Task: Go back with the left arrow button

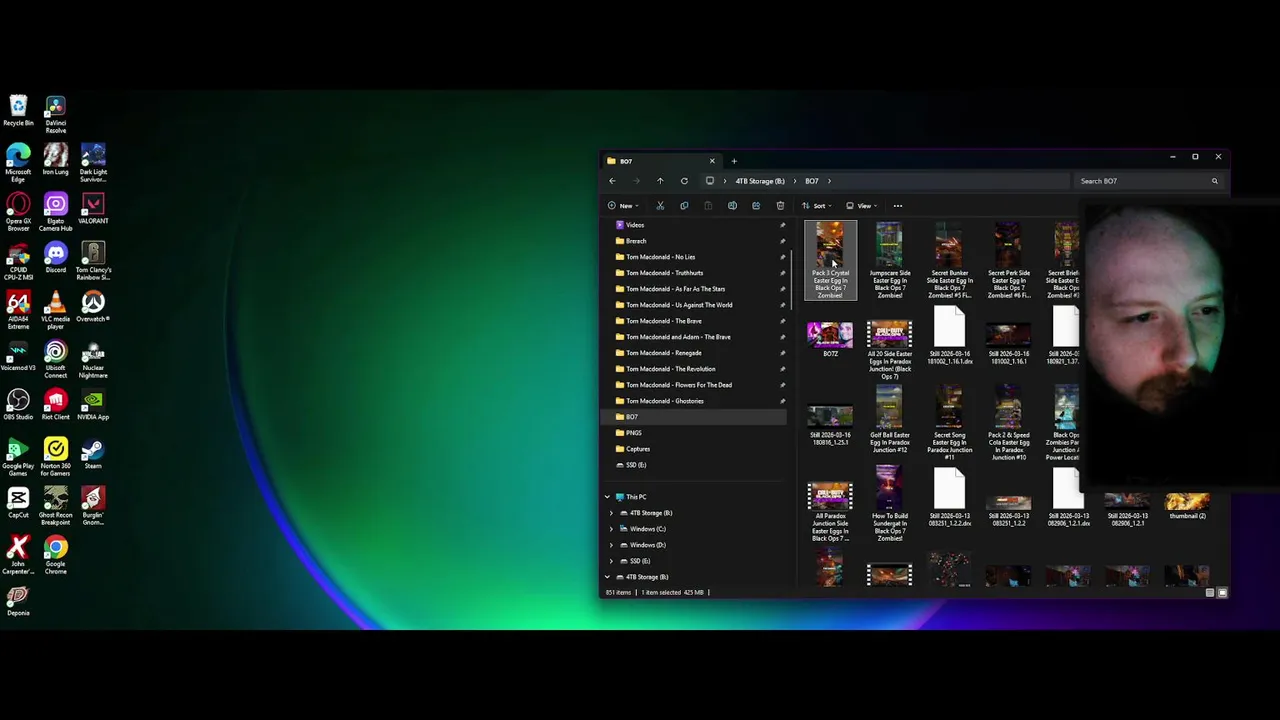Action: [x=612, y=181]
